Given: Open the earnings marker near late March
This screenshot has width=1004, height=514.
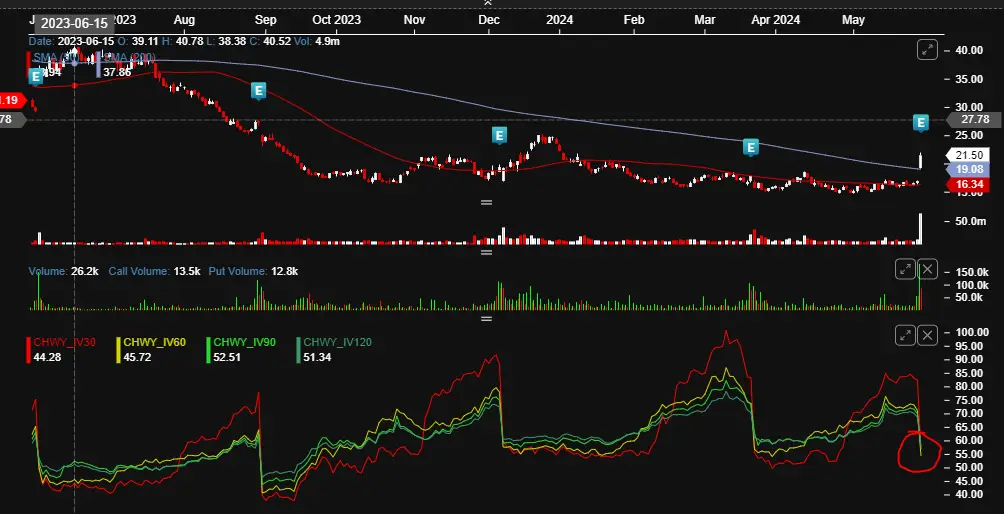Looking at the screenshot, I should (750, 147).
